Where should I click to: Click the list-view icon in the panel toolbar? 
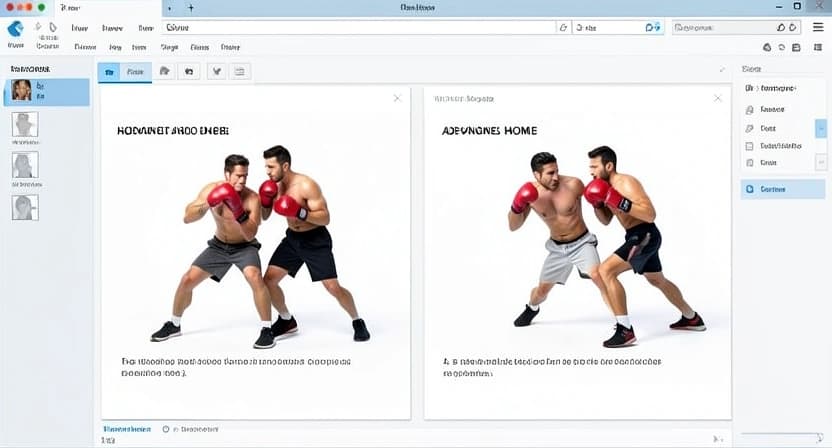240,71
